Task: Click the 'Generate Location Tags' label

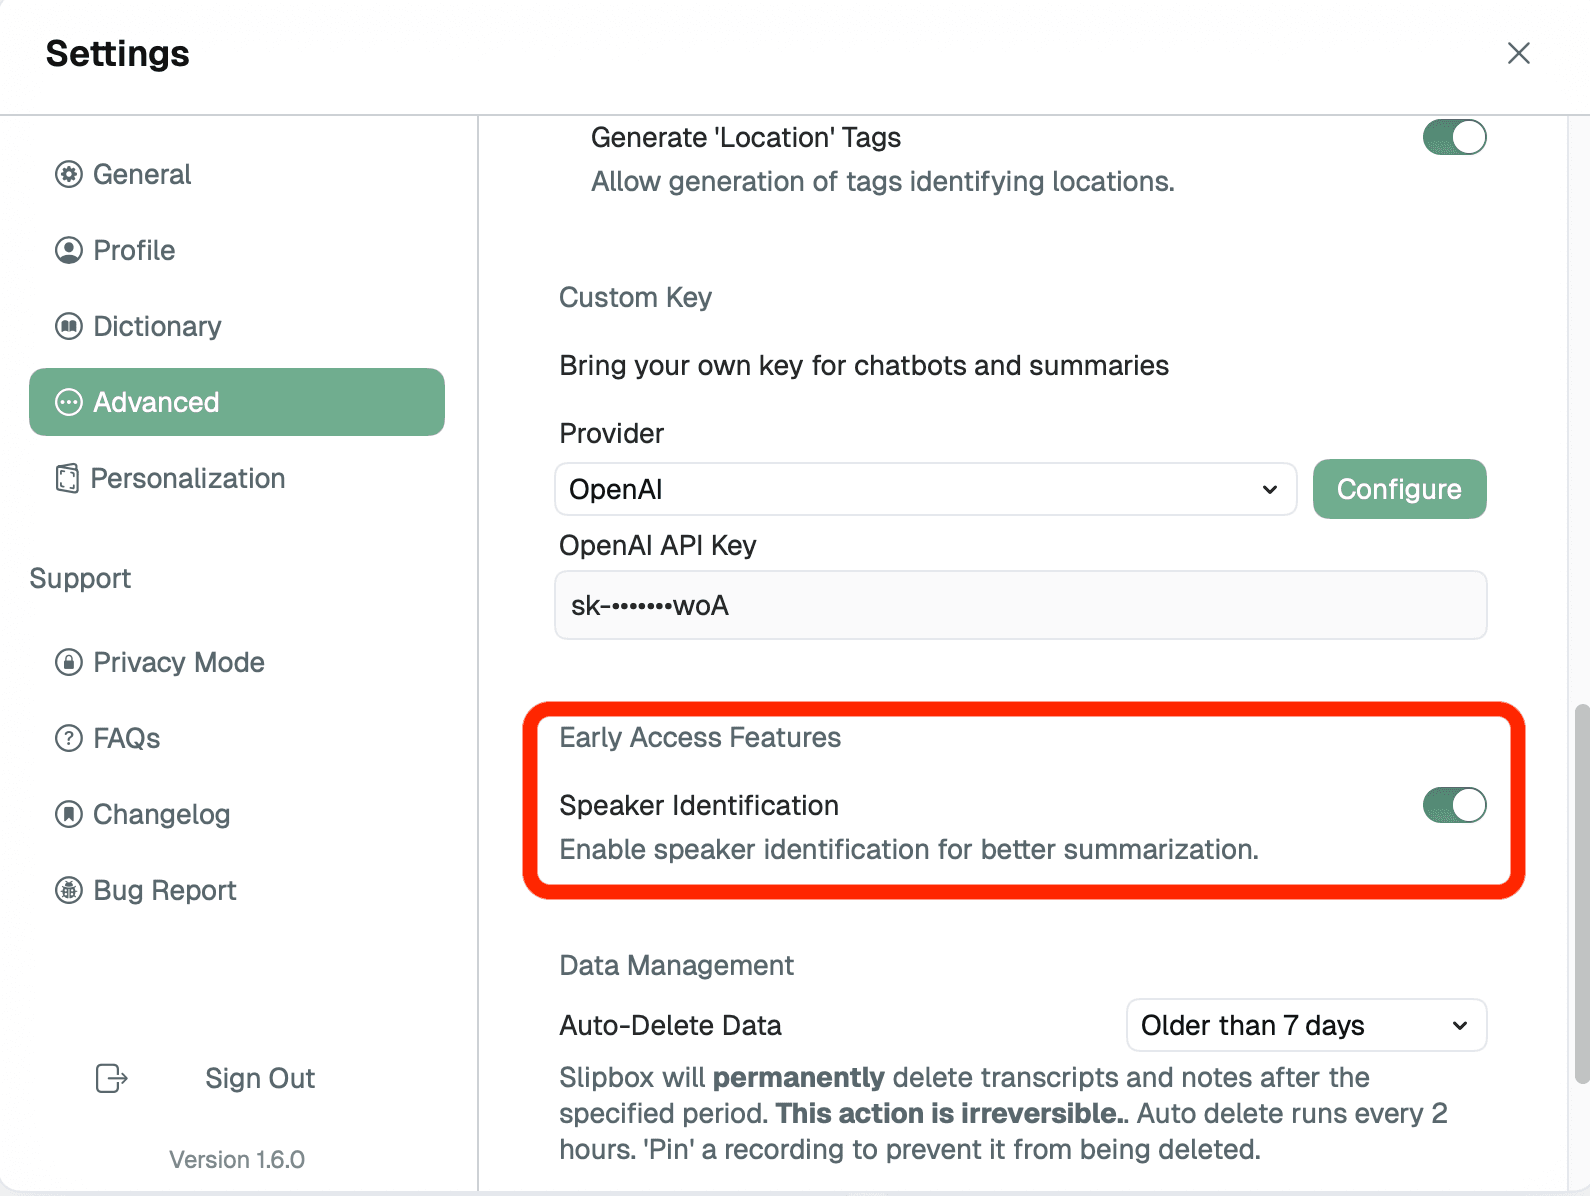Action: pos(746,137)
